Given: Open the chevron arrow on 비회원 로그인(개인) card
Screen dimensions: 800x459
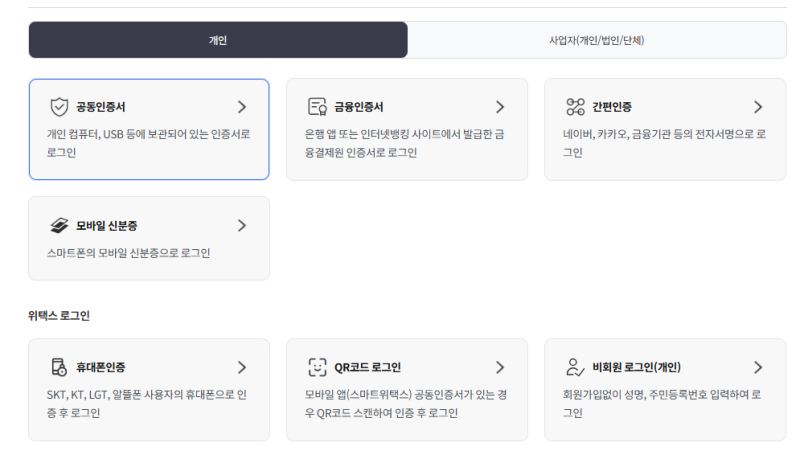Looking at the screenshot, I should [758, 367].
